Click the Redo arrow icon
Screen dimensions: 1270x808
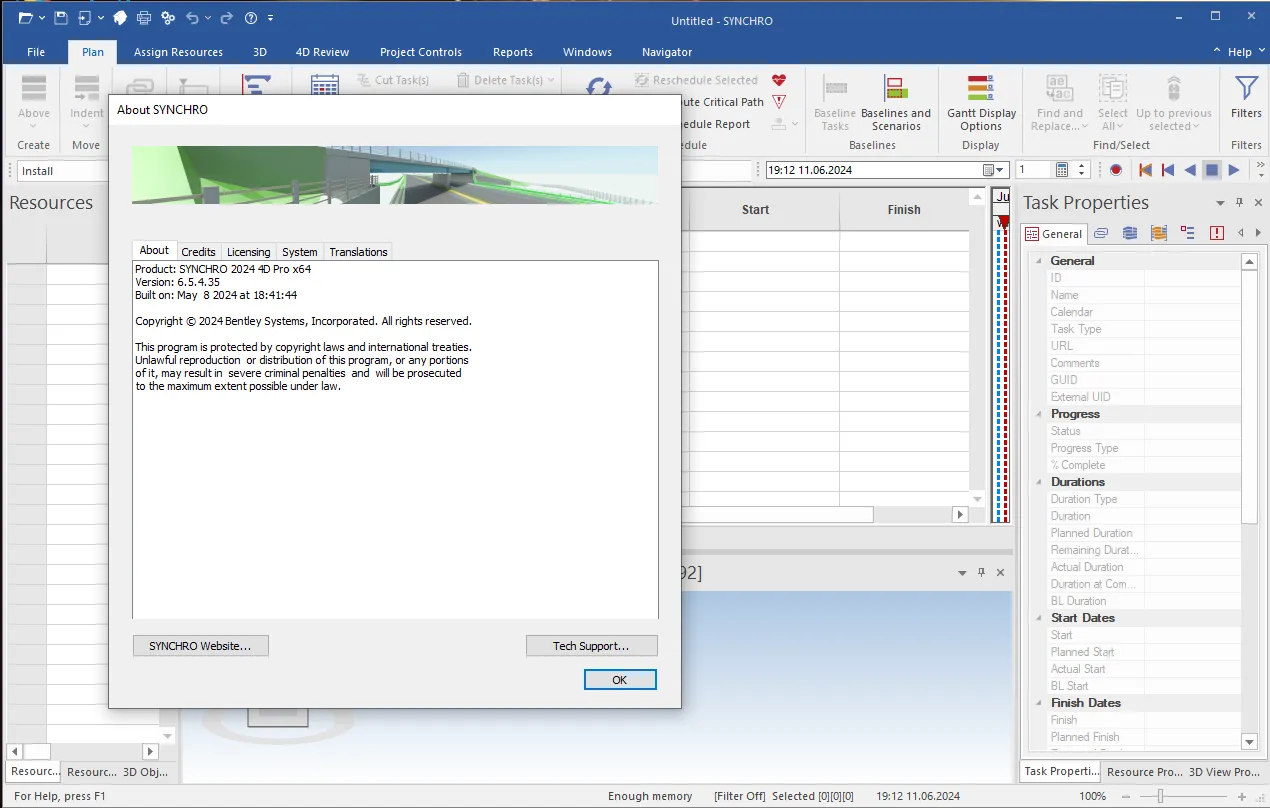pyautogui.click(x=226, y=18)
